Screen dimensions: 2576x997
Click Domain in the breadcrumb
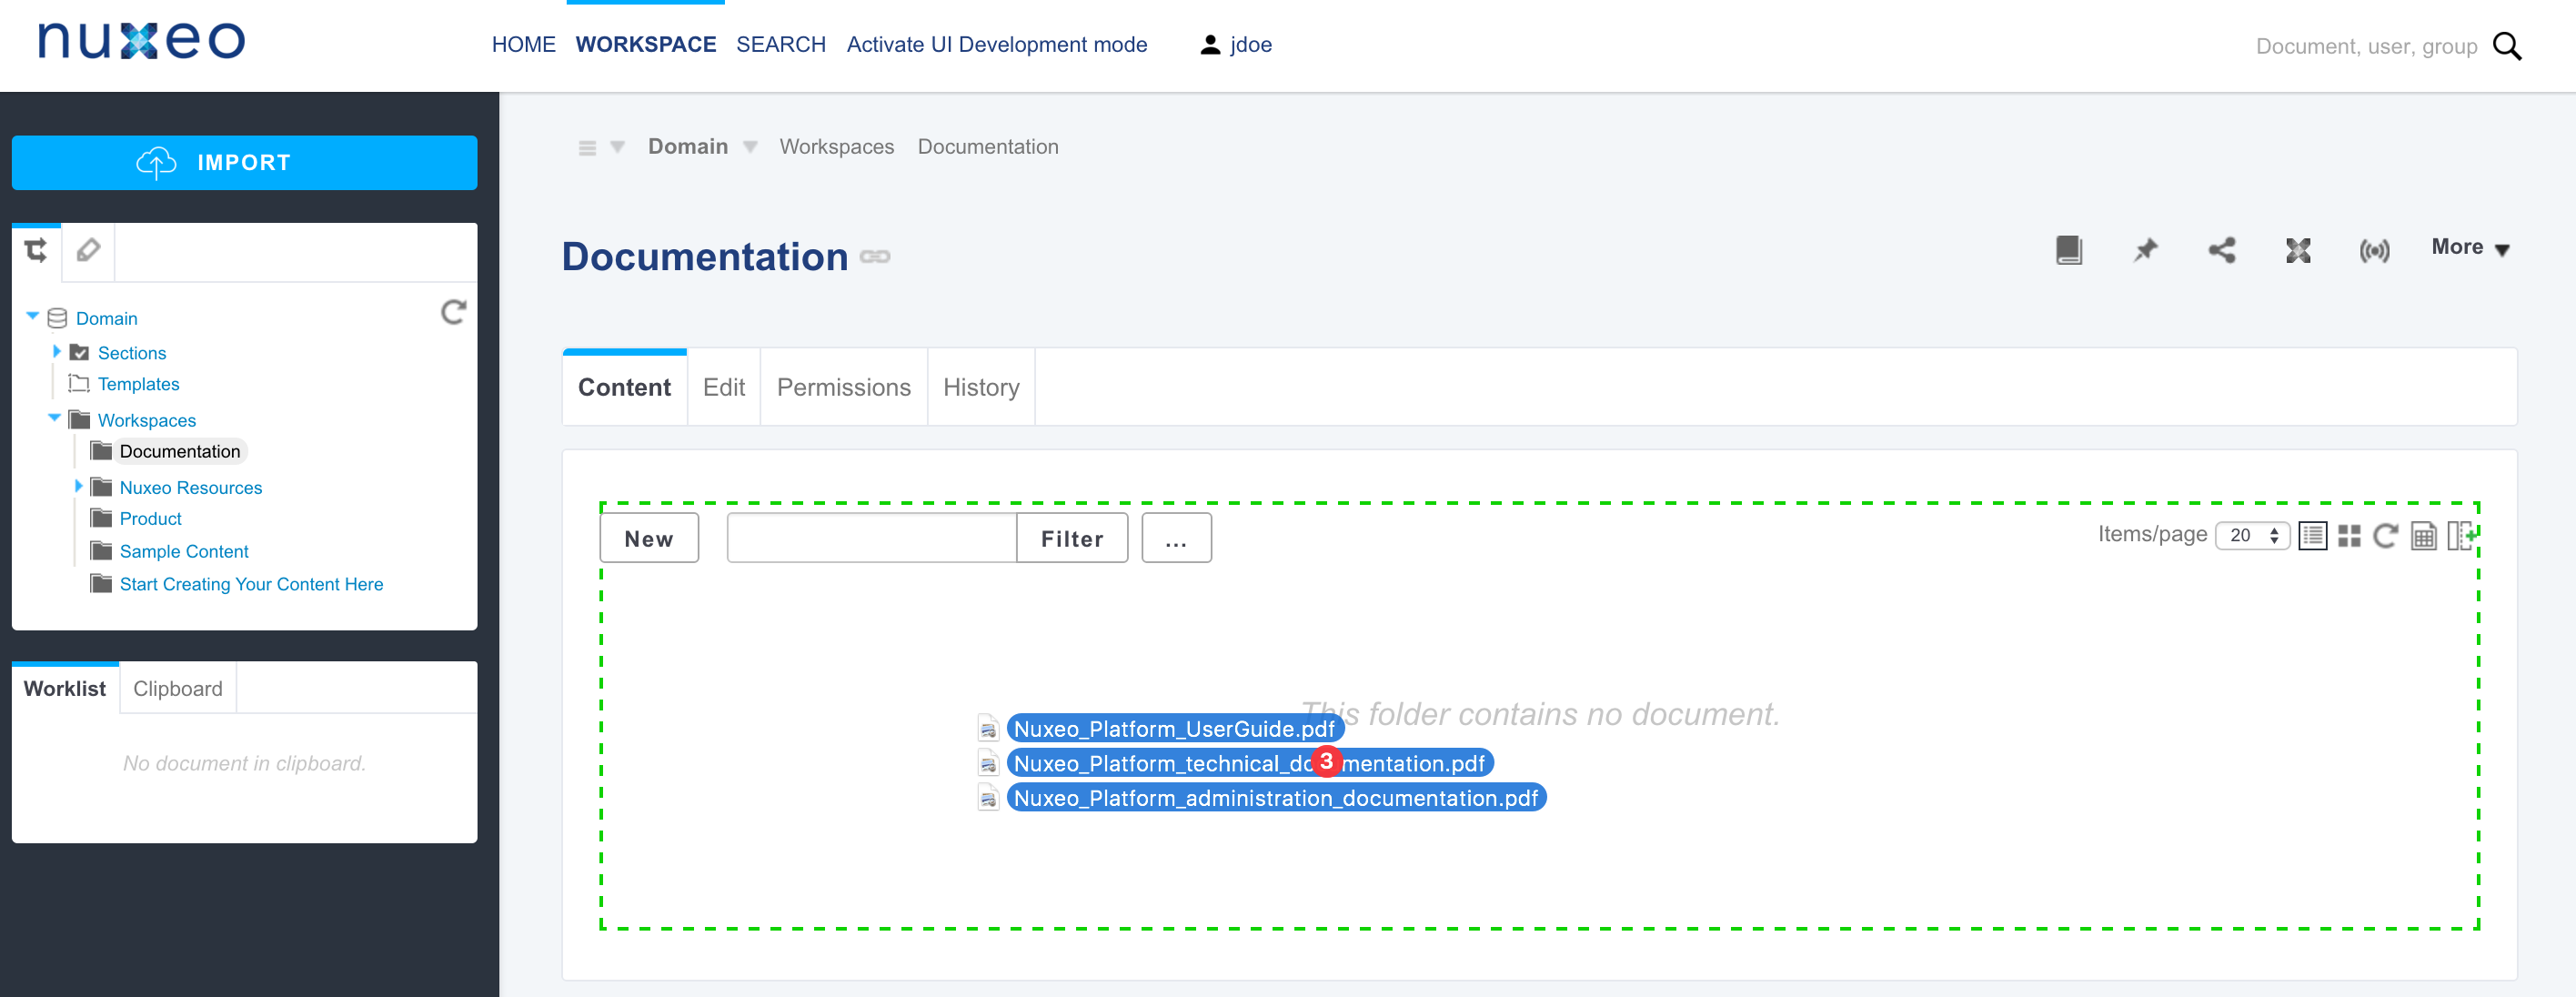tap(688, 146)
